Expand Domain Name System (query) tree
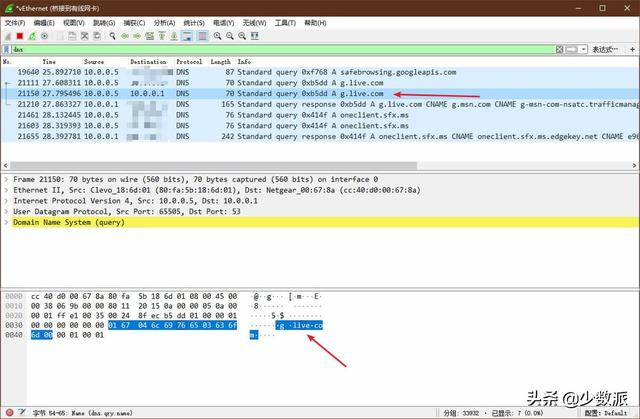The width and height of the screenshot is (640, 419). coord(6,222)
